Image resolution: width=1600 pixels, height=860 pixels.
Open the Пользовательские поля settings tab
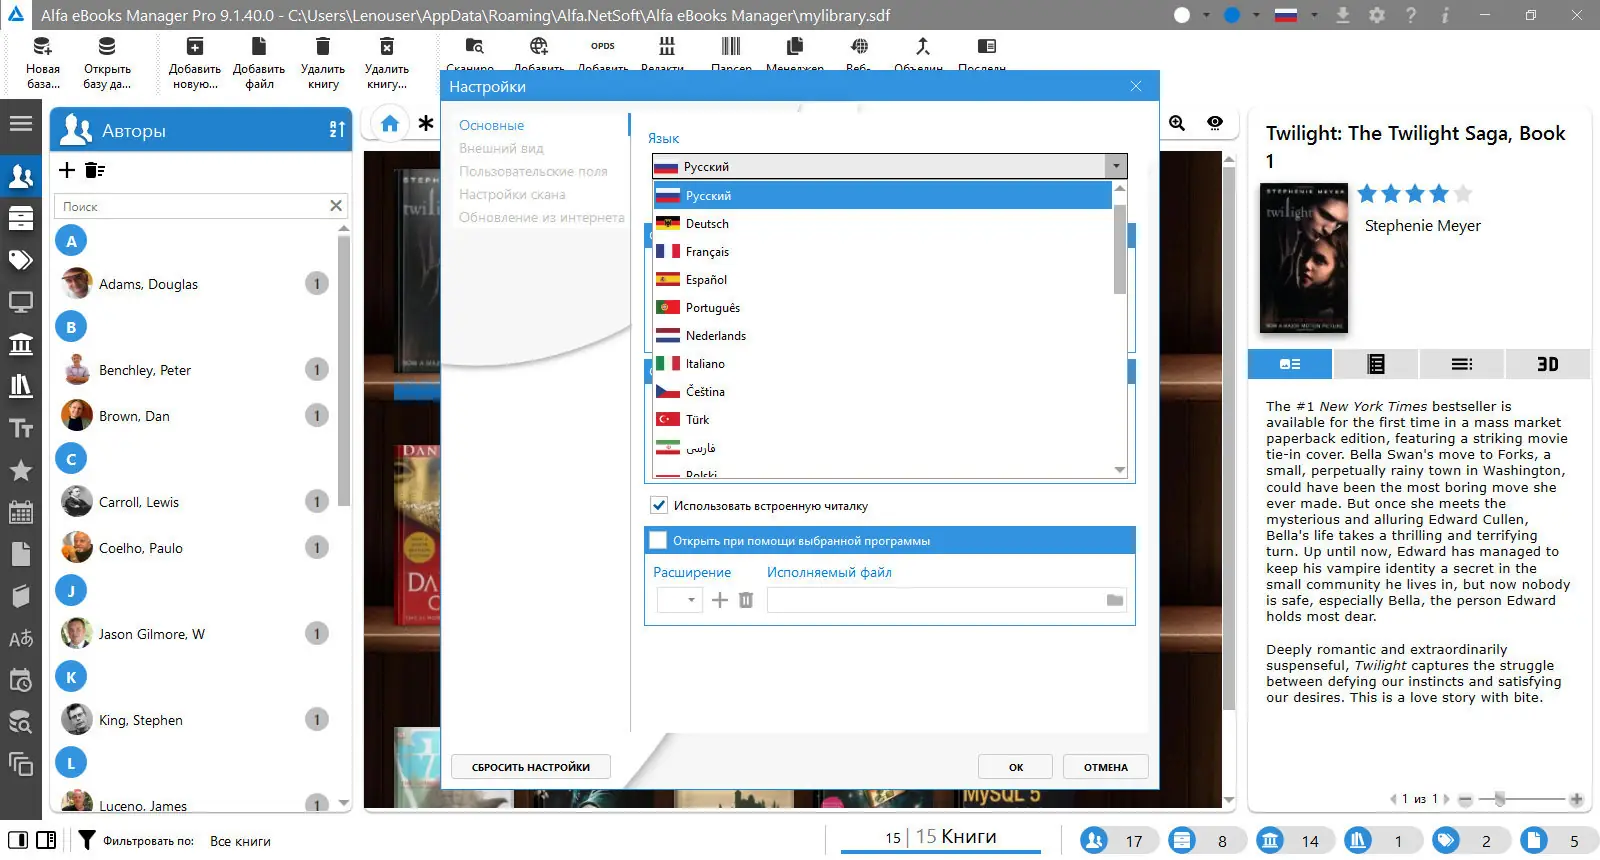533,171
